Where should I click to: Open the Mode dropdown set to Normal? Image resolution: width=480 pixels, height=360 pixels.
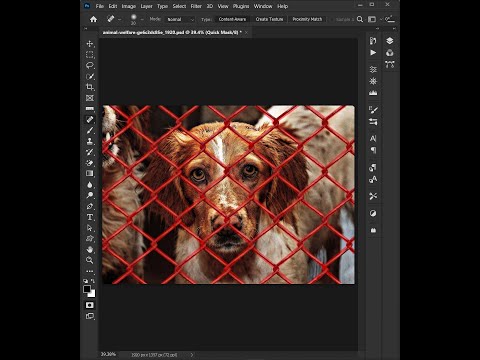(180, 20)
